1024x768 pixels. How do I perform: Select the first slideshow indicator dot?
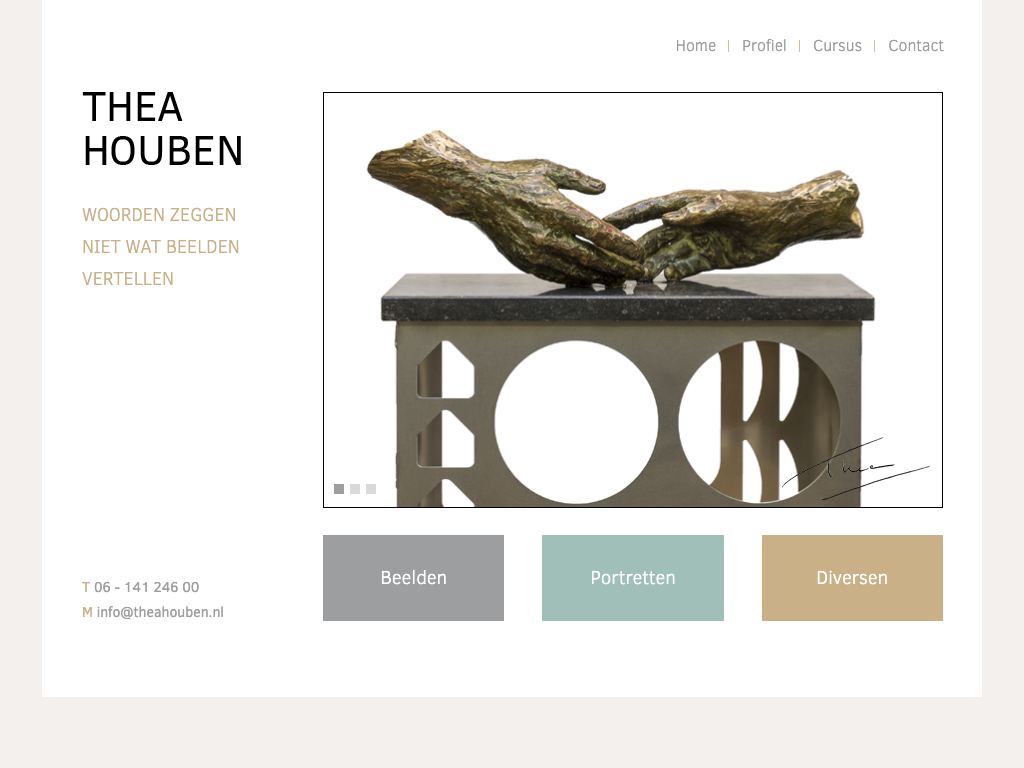(339, 489)
